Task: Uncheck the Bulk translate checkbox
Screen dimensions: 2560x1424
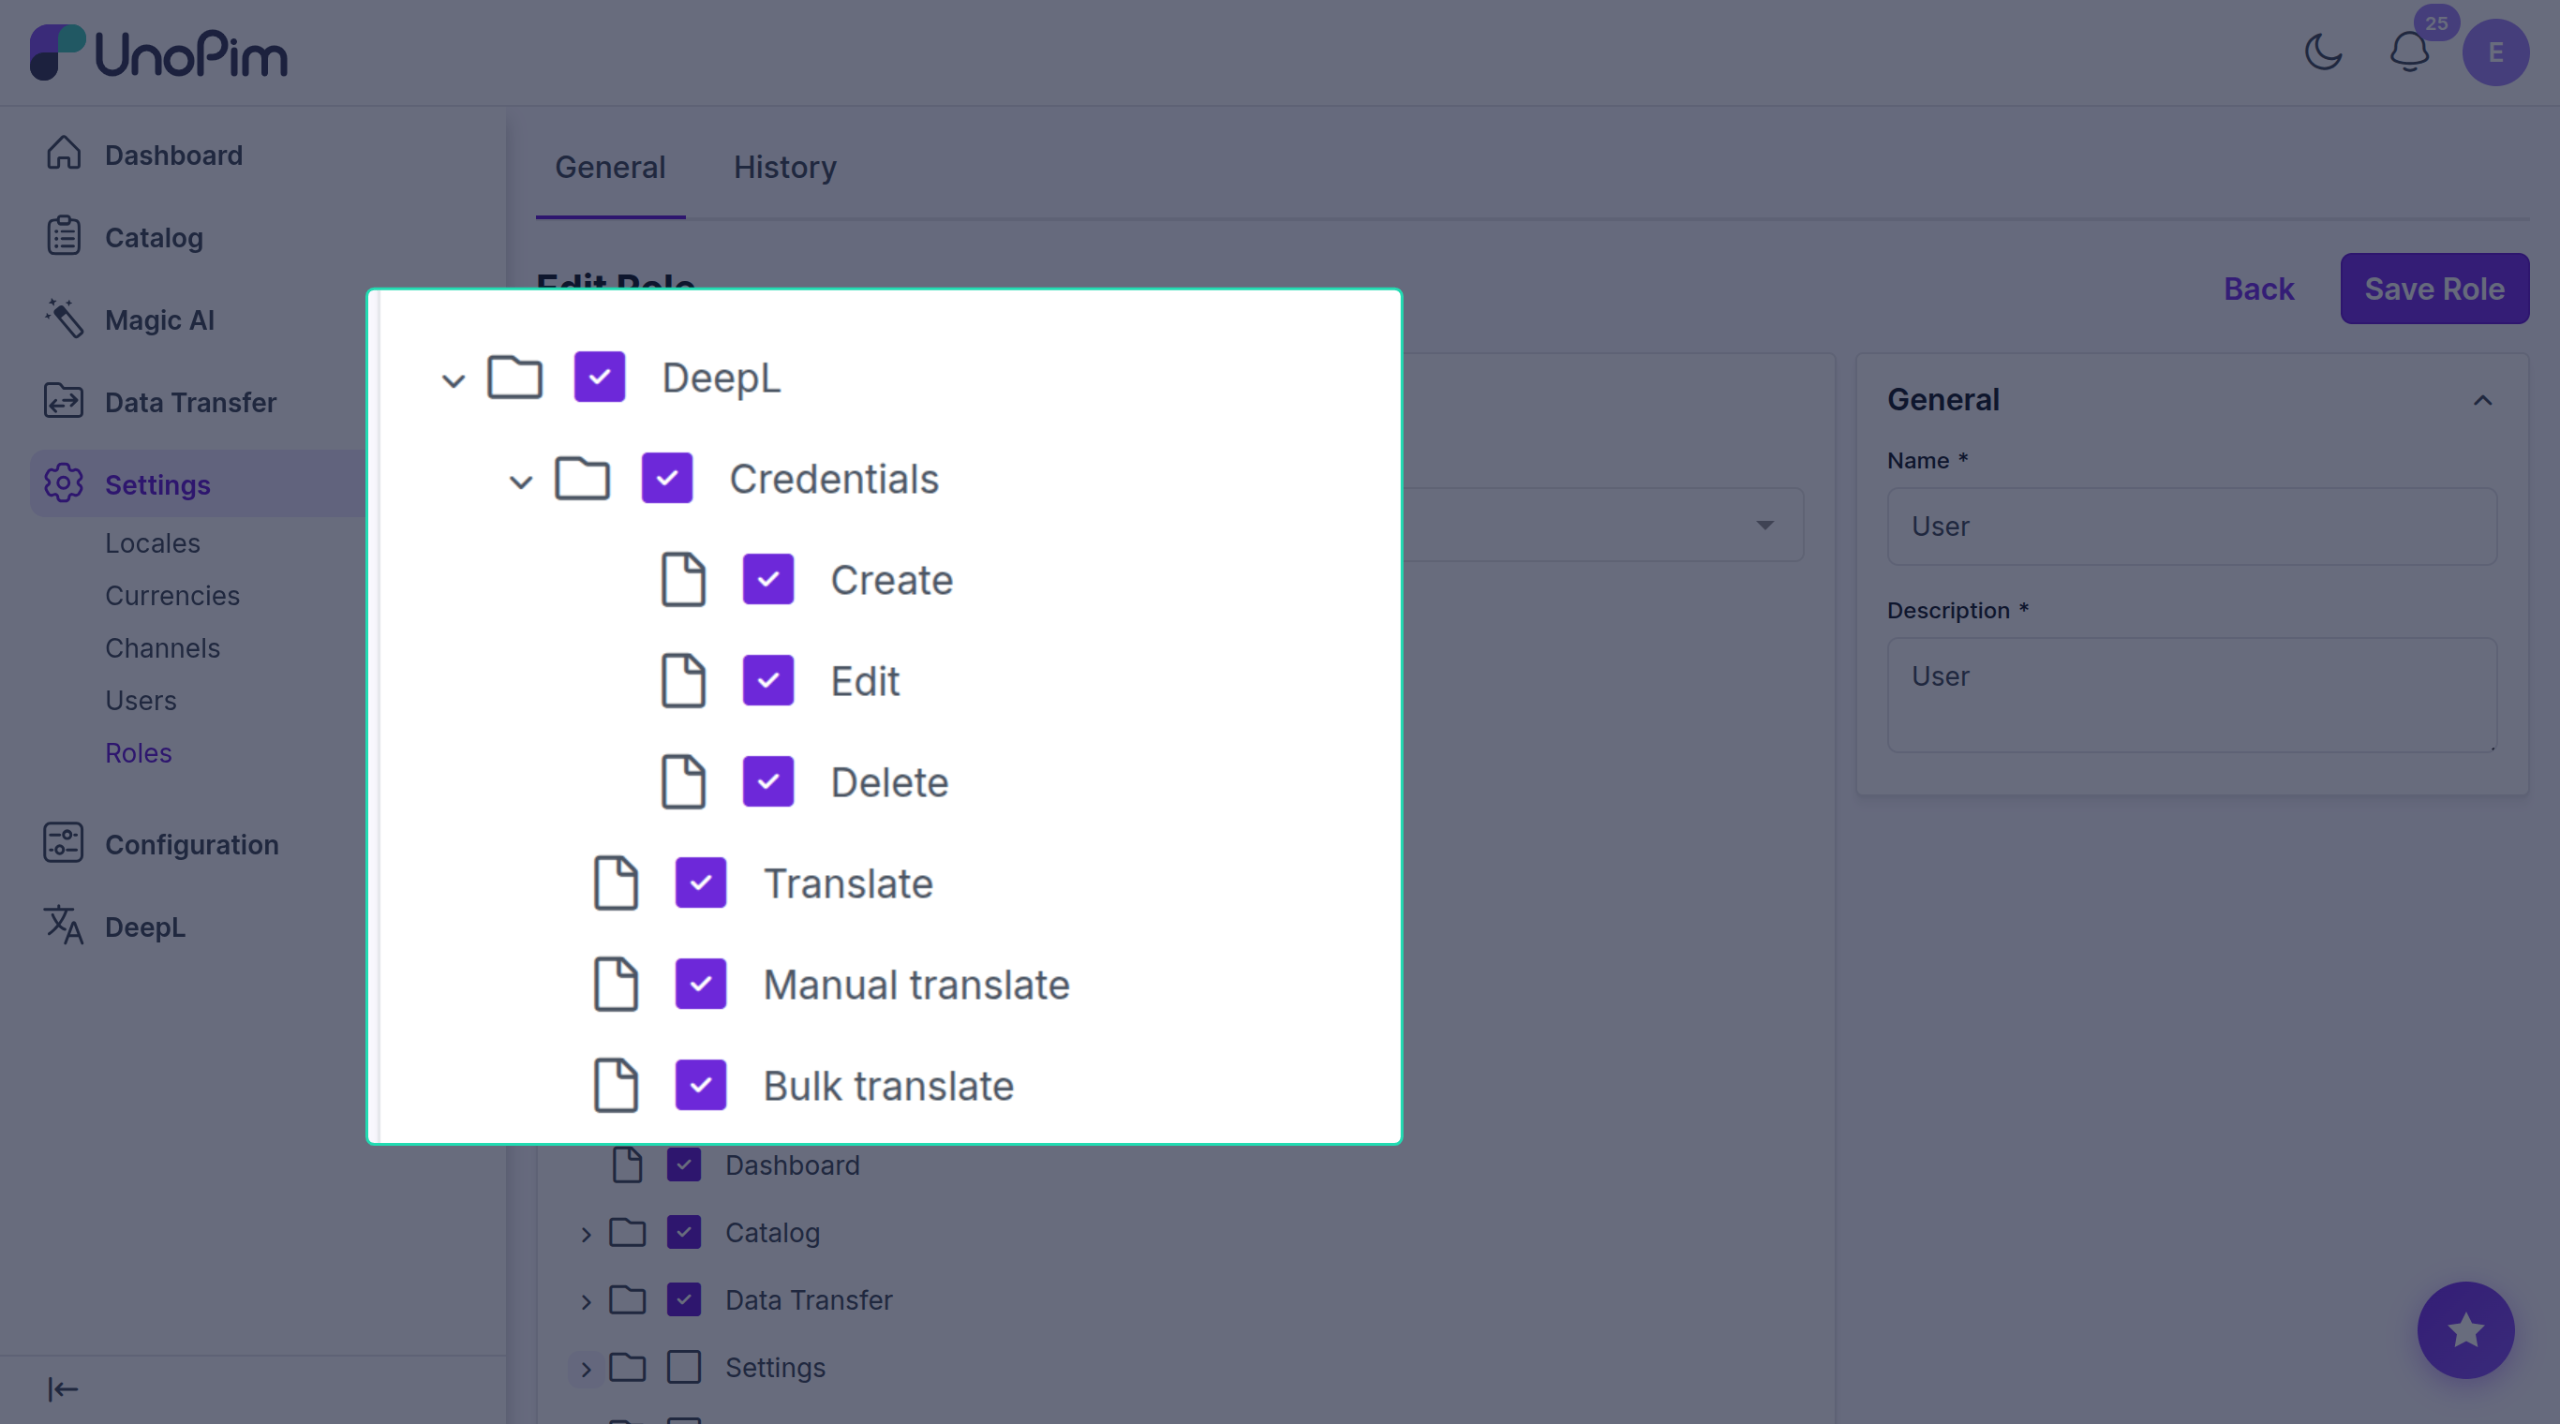Action: pyautogui.click(x=701, y=1084)
